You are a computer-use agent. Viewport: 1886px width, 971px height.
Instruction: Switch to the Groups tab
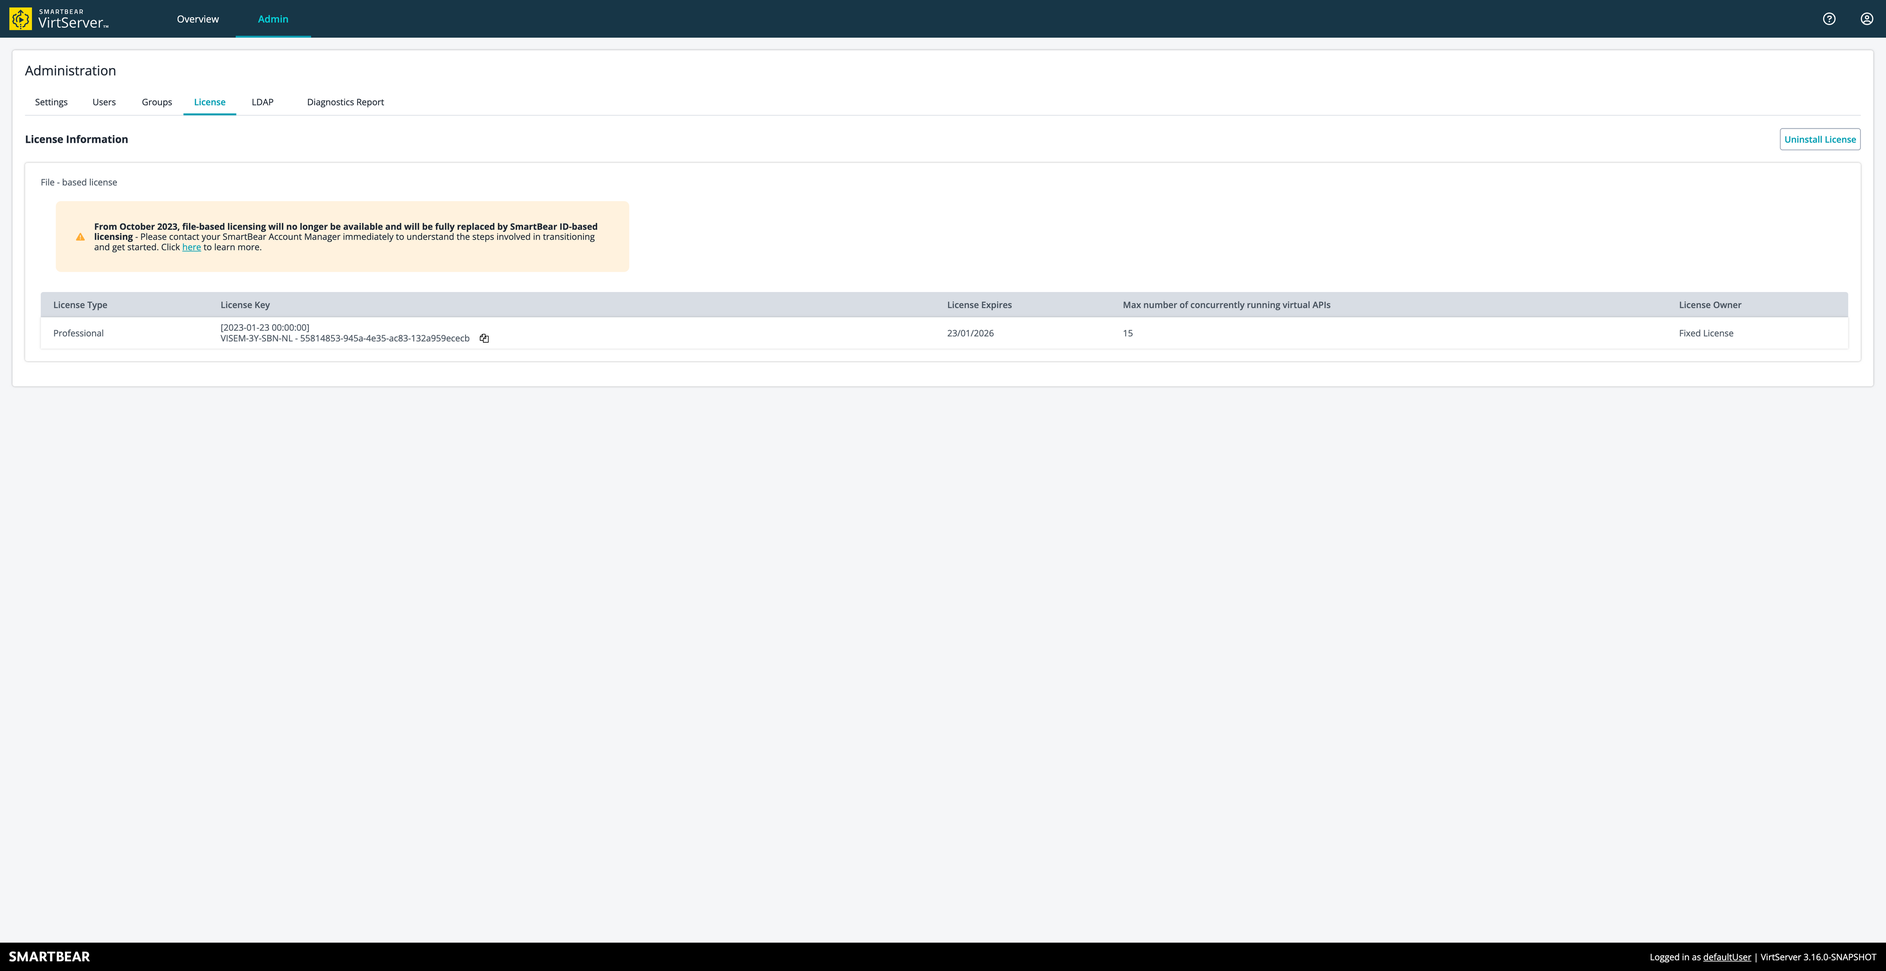coord(157,102)
